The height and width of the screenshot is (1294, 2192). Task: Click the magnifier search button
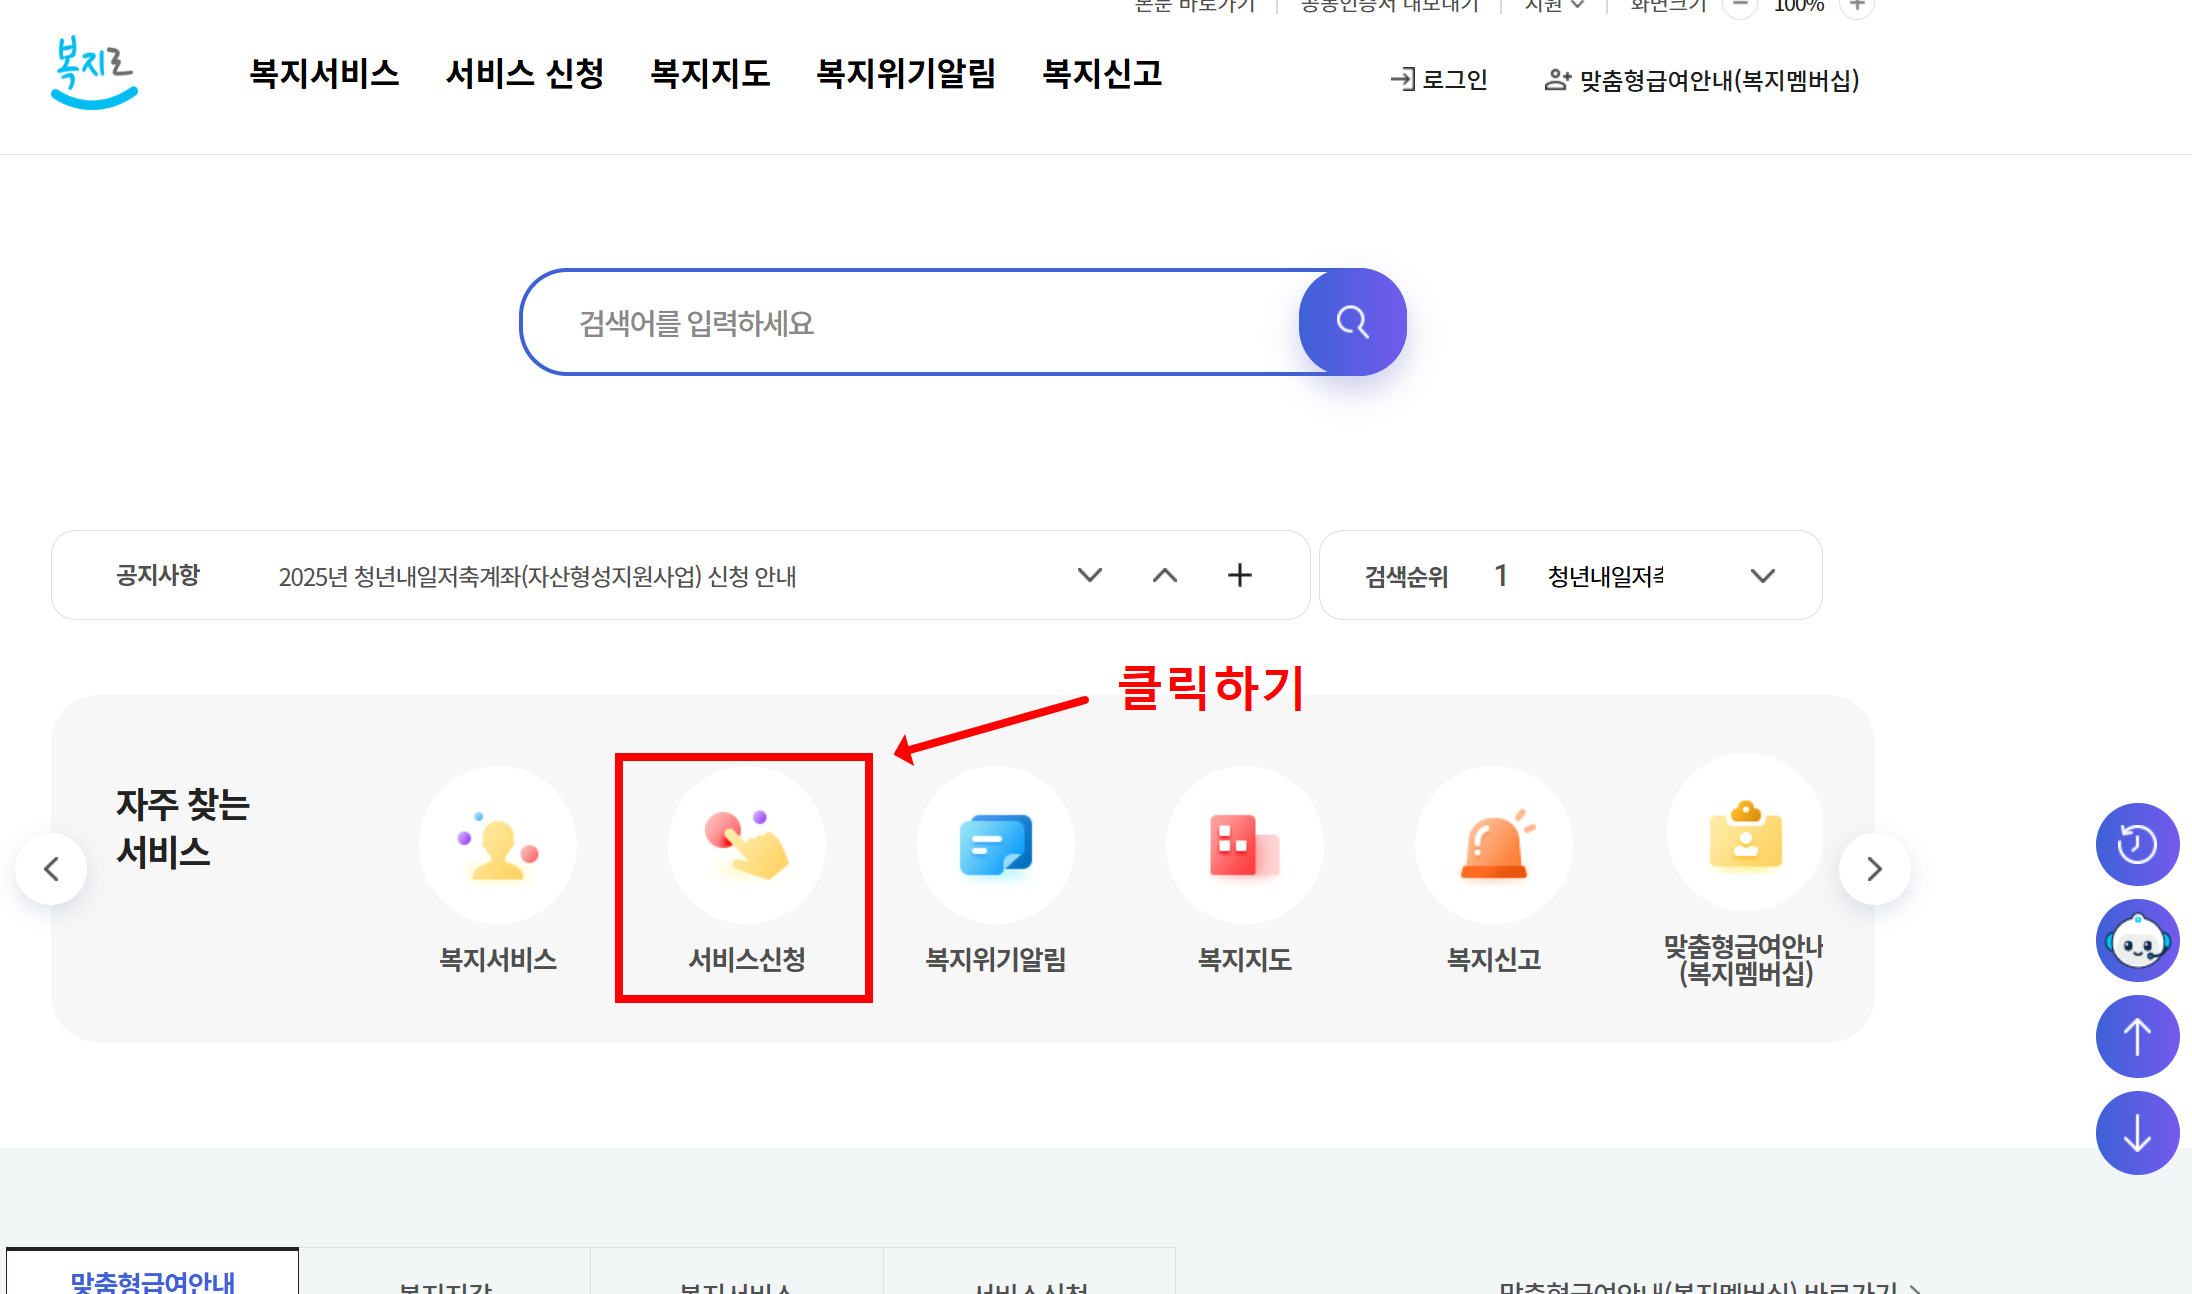click(1352, 322)
